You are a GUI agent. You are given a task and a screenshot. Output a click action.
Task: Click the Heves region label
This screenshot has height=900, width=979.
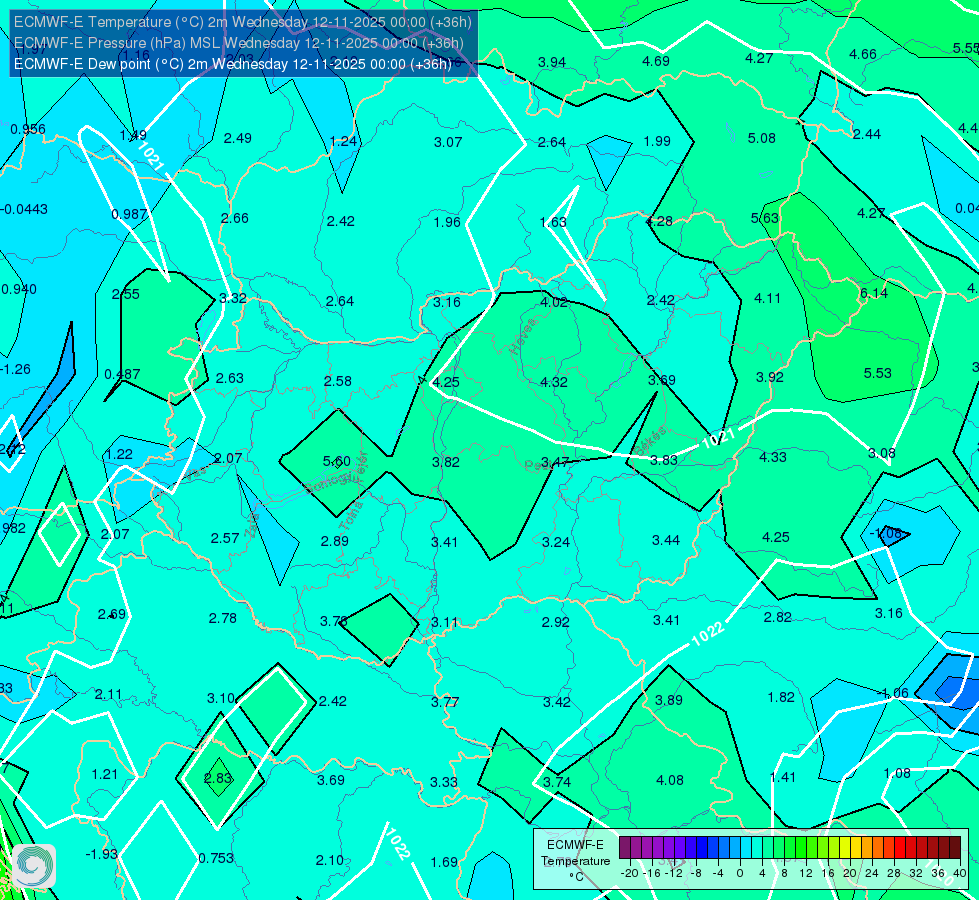(523, 336)
